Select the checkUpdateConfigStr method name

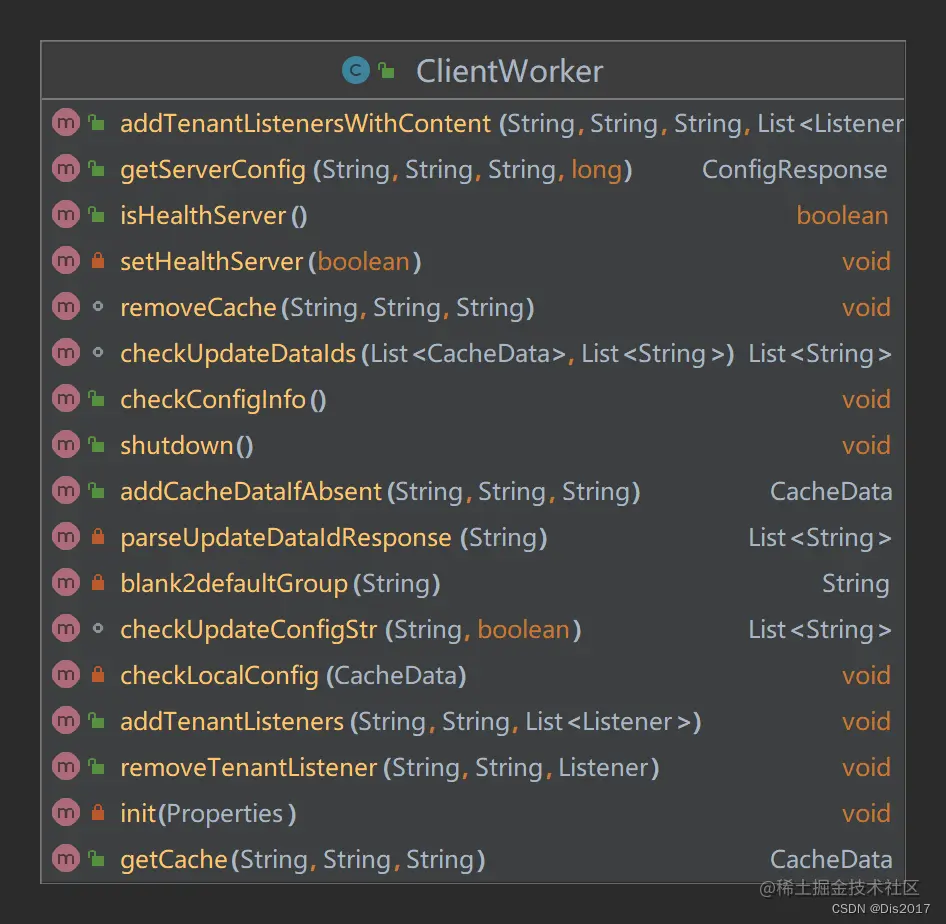click(249, 631)
